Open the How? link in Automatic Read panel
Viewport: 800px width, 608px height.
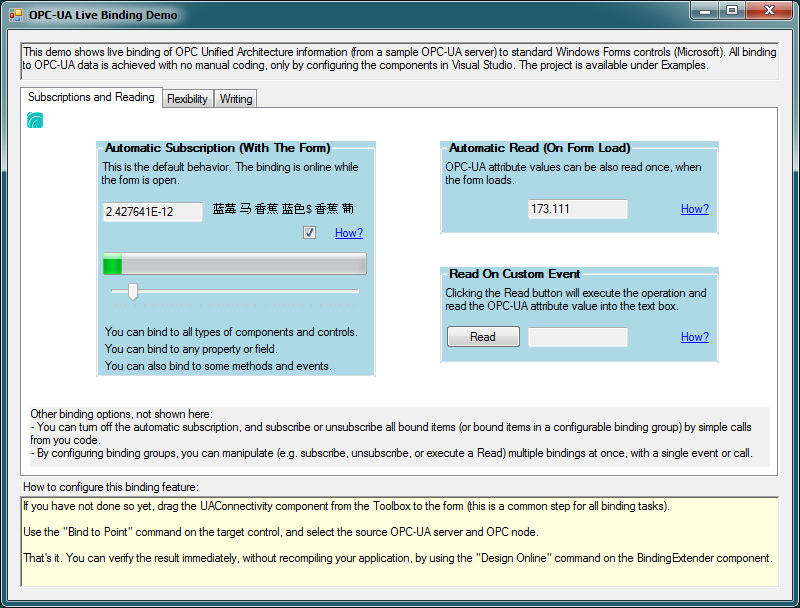click(694, 209)
